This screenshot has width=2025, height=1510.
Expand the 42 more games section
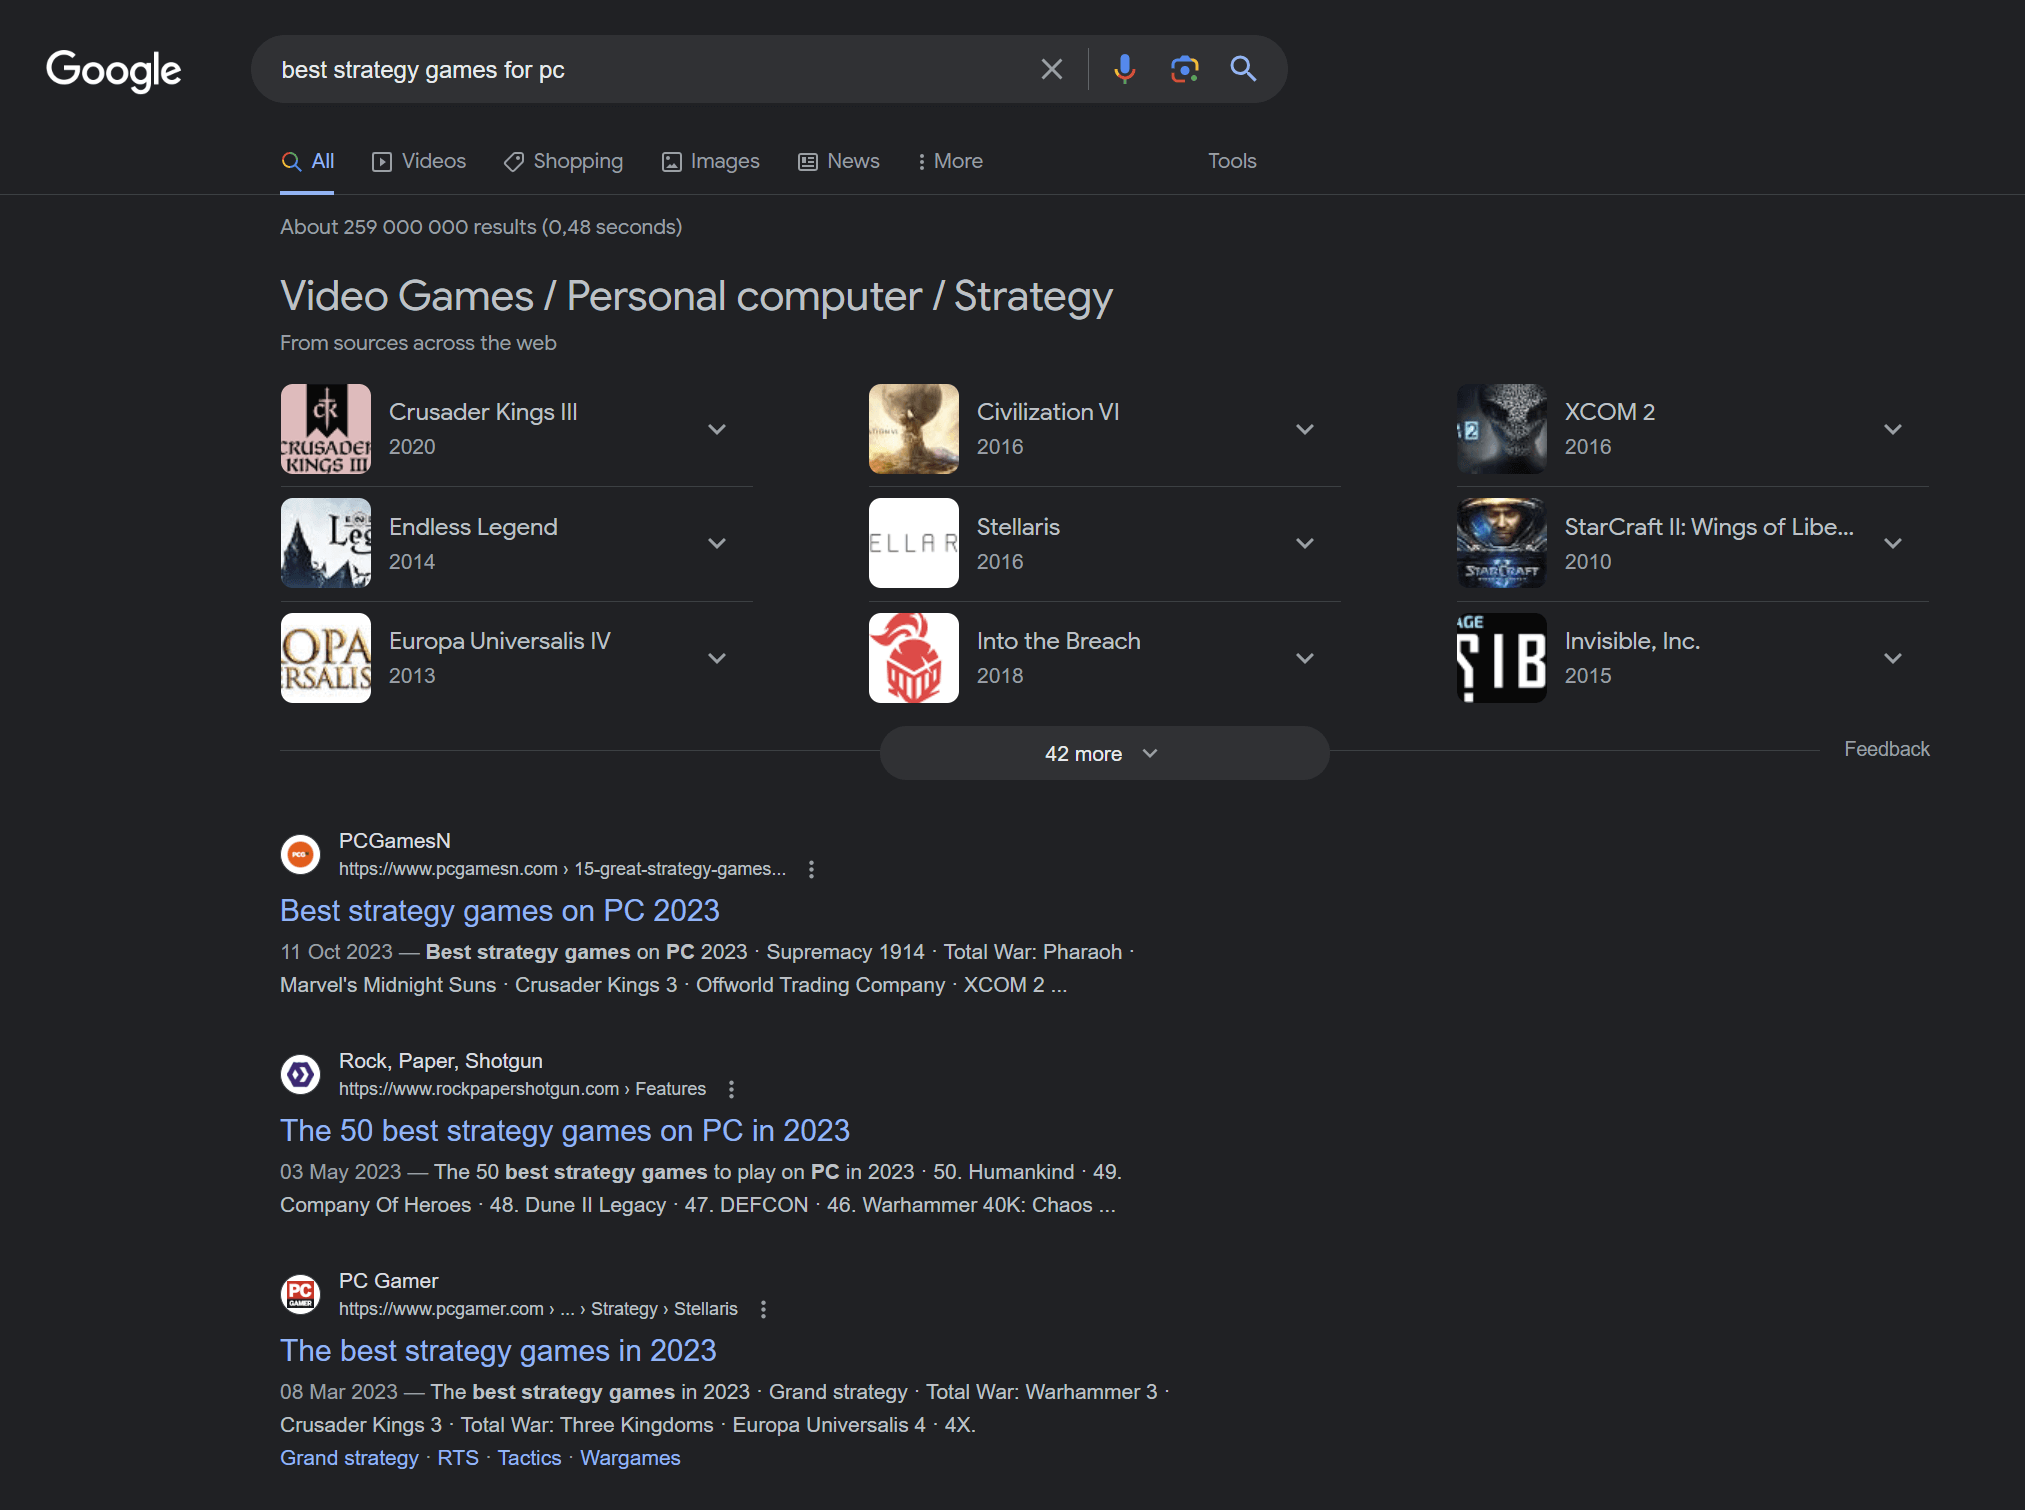point(1104,752)
